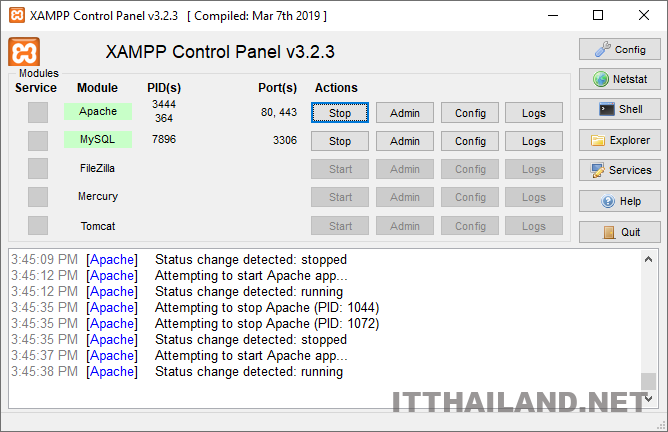
Task: Quit XAMPP with the door icon button
Action: pyautogui.click(x=619, y=232)
